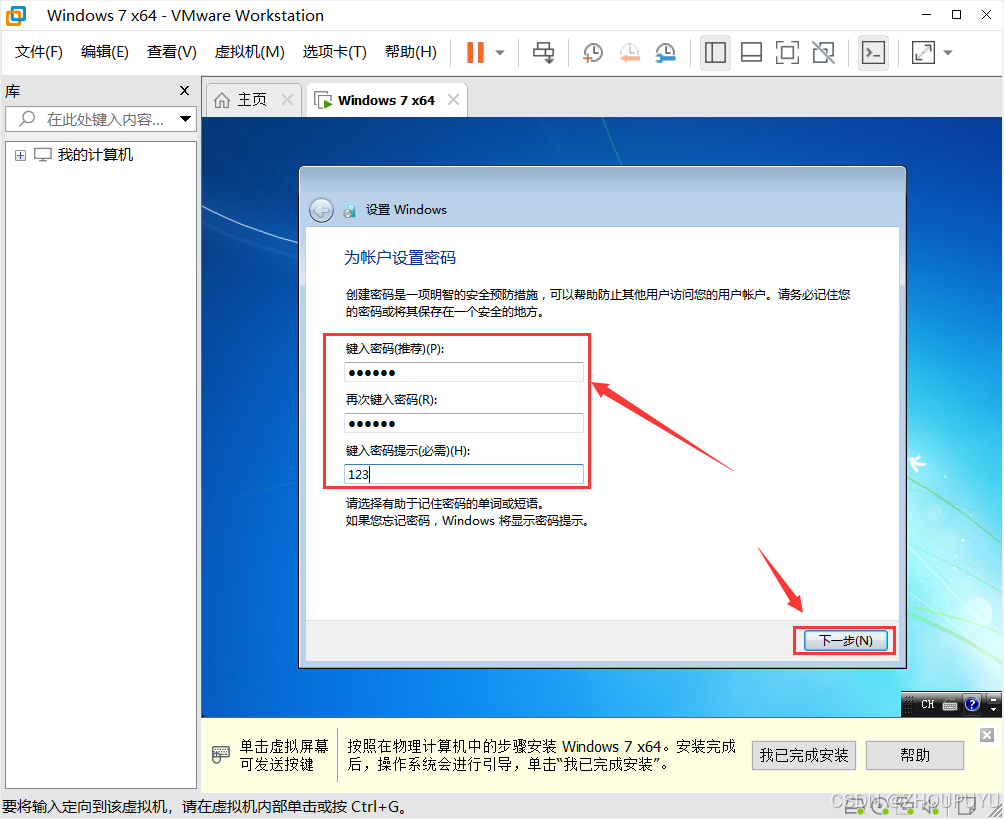Viewport: 1004px width, 819px height.
Task: Send Ctrl+Alt+Del to the virtual machine
Action: tap(544, 53)
